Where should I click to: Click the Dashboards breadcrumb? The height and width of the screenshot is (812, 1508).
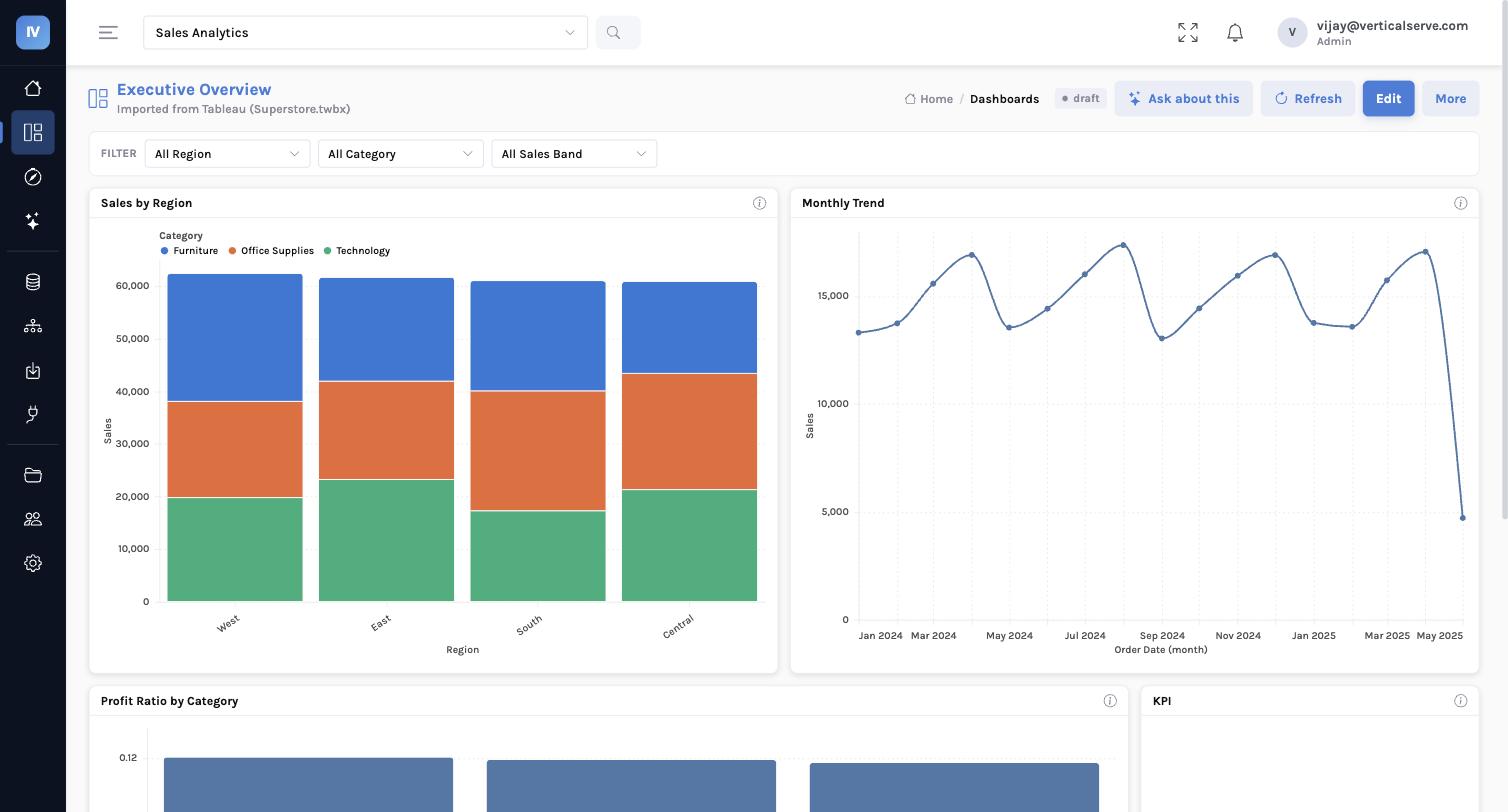(1004, 99)
